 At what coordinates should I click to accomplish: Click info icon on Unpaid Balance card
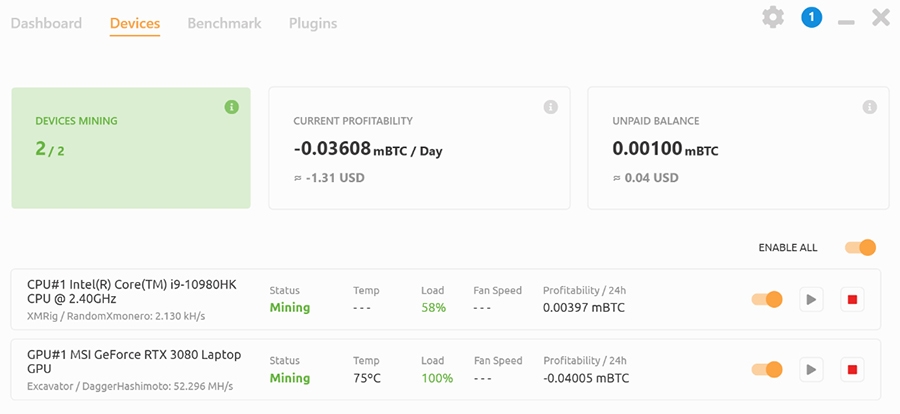click(870, 107)
